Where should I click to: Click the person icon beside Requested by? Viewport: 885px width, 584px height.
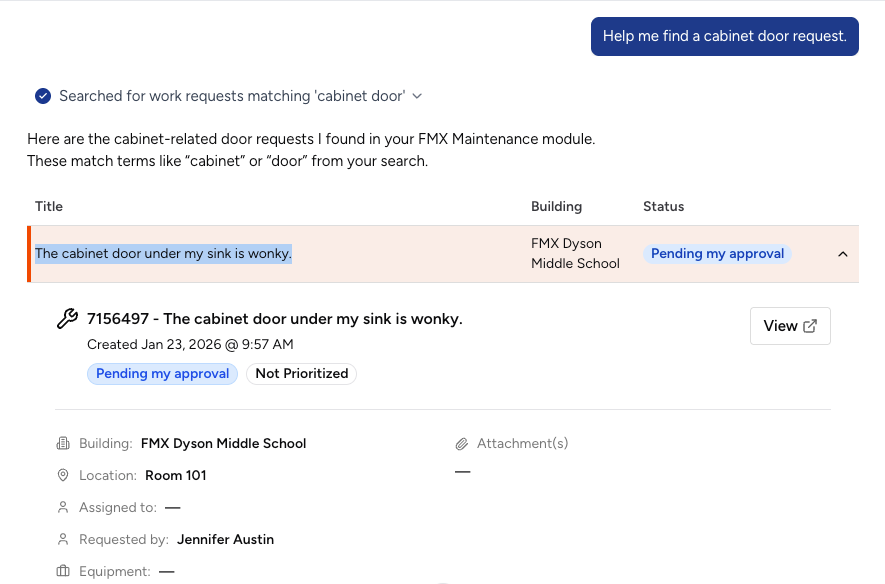click(x=63, y=539)
